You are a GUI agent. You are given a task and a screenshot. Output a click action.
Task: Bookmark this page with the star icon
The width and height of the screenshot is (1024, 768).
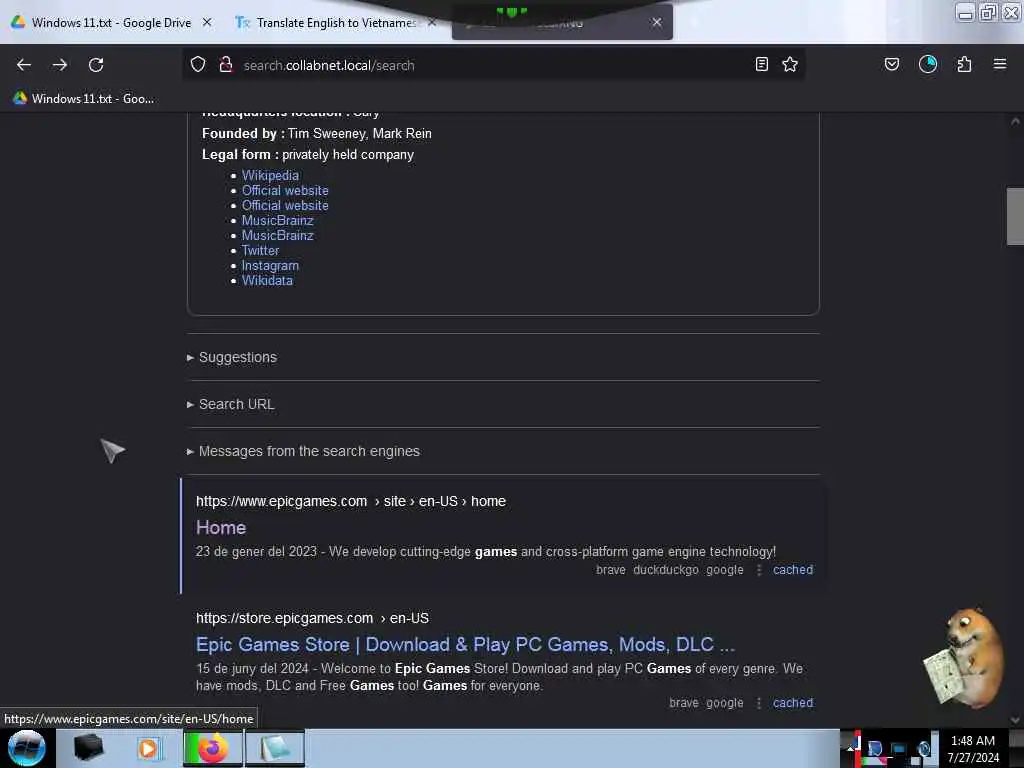coord(790,64)
